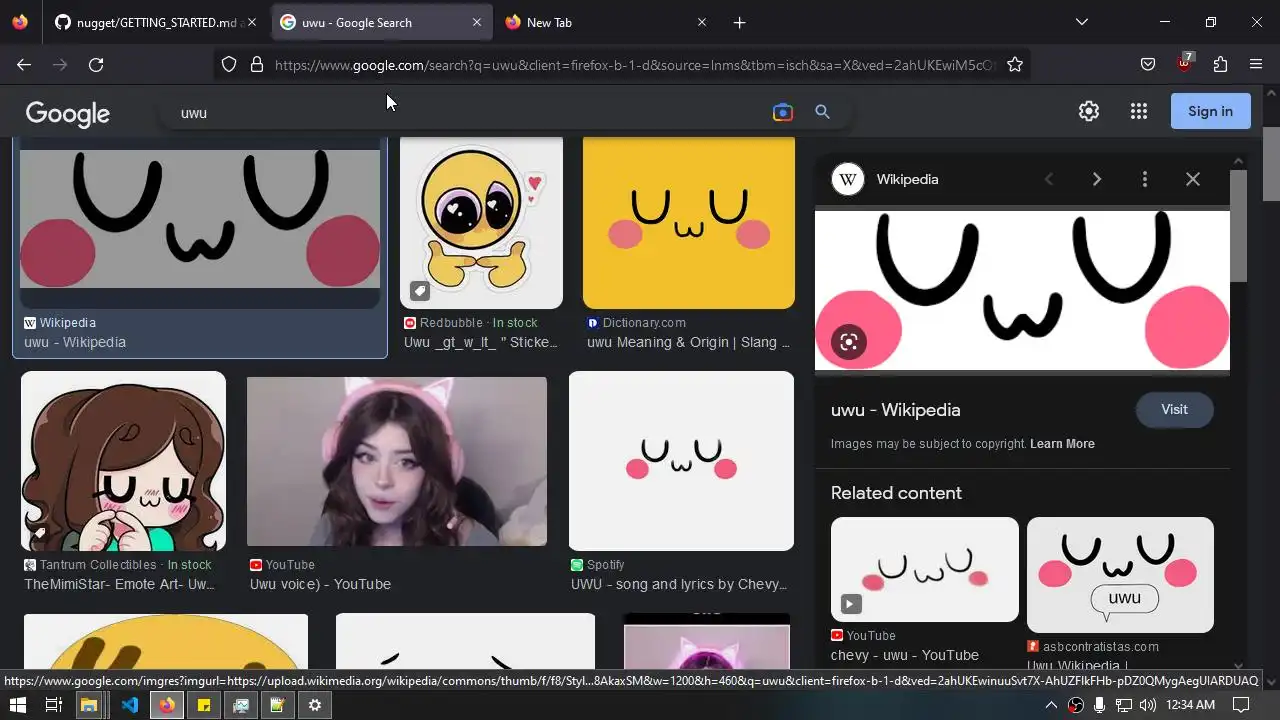
Task: Select the uwu - Google Search tab
Action: click(x=381, y=22)
